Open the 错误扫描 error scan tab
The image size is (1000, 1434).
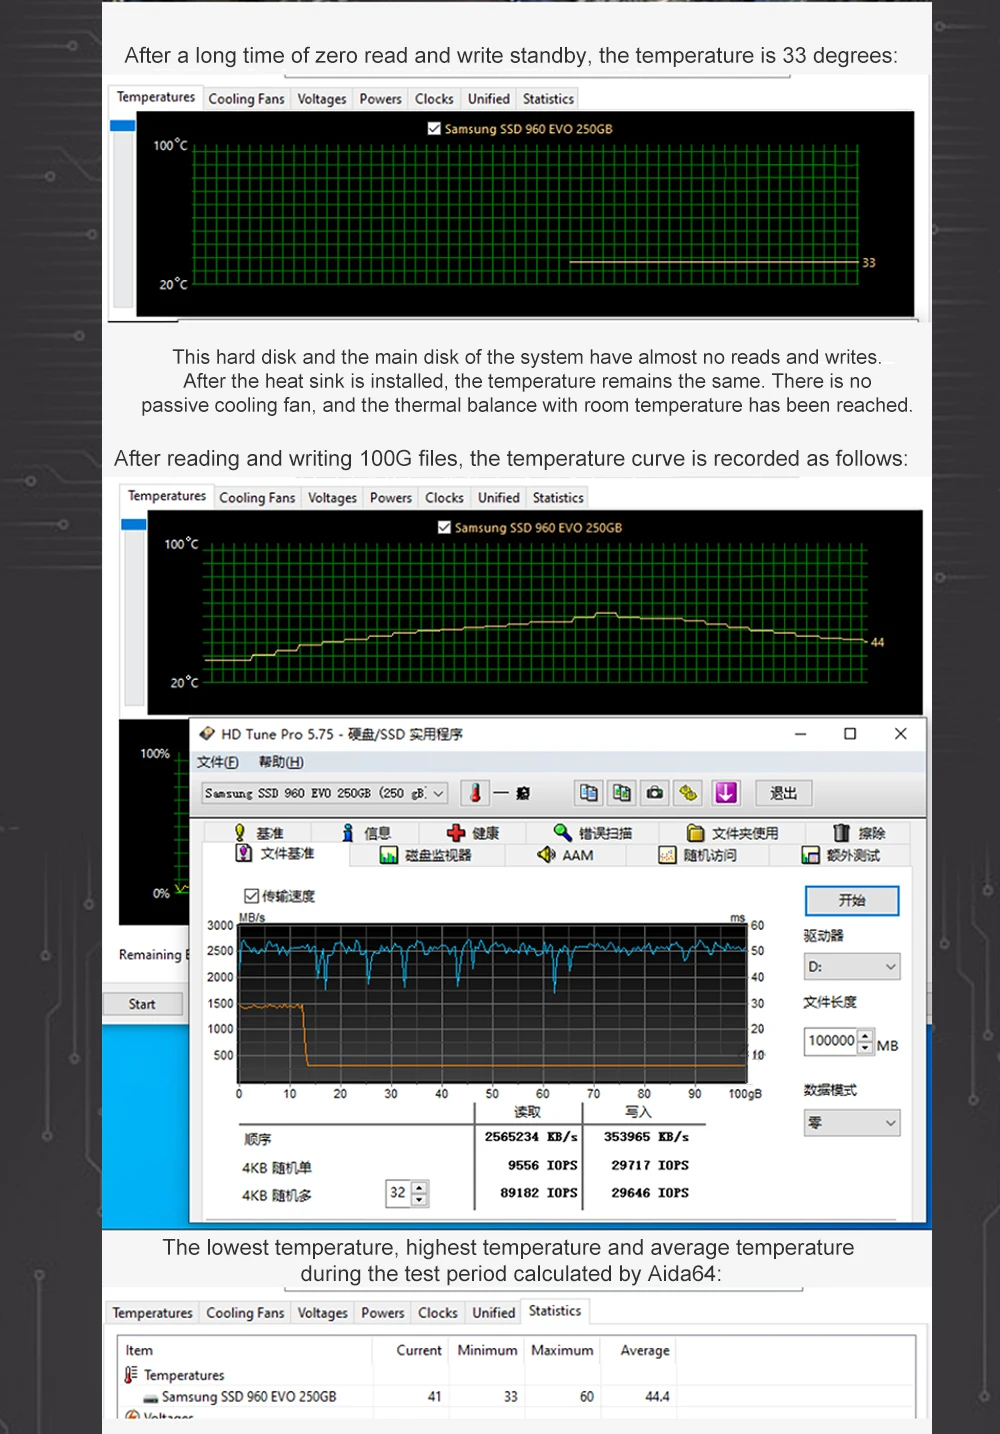pyautogui.click(x=592, y=833)
